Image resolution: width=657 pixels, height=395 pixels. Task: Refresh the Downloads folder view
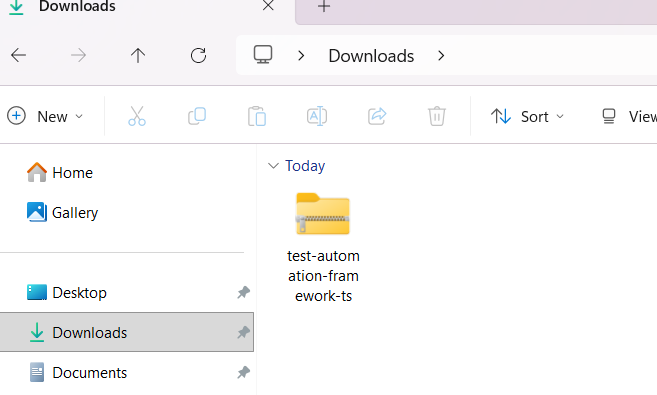(198, 55)
